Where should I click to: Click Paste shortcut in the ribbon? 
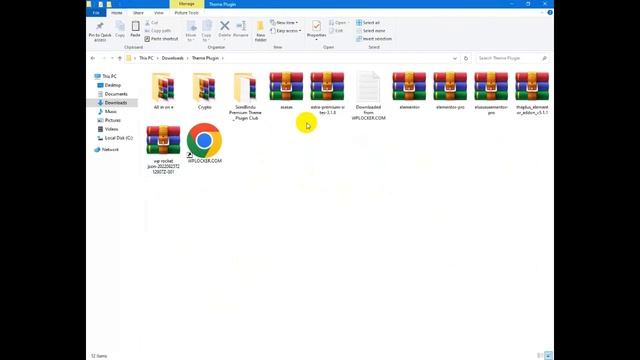click(x=162, y=39)
